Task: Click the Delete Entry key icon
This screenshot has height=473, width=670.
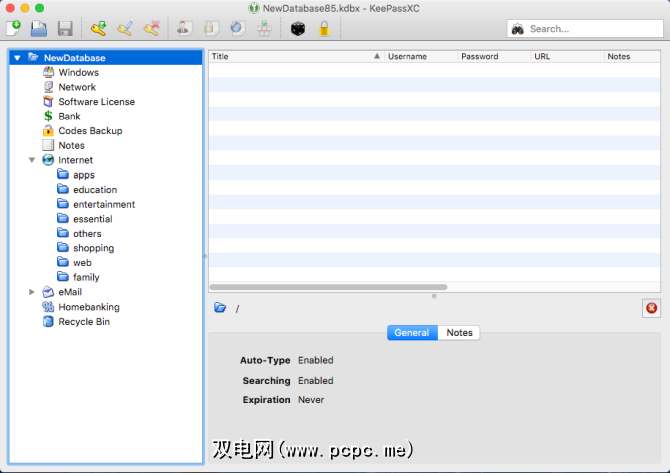Action: 151,29
